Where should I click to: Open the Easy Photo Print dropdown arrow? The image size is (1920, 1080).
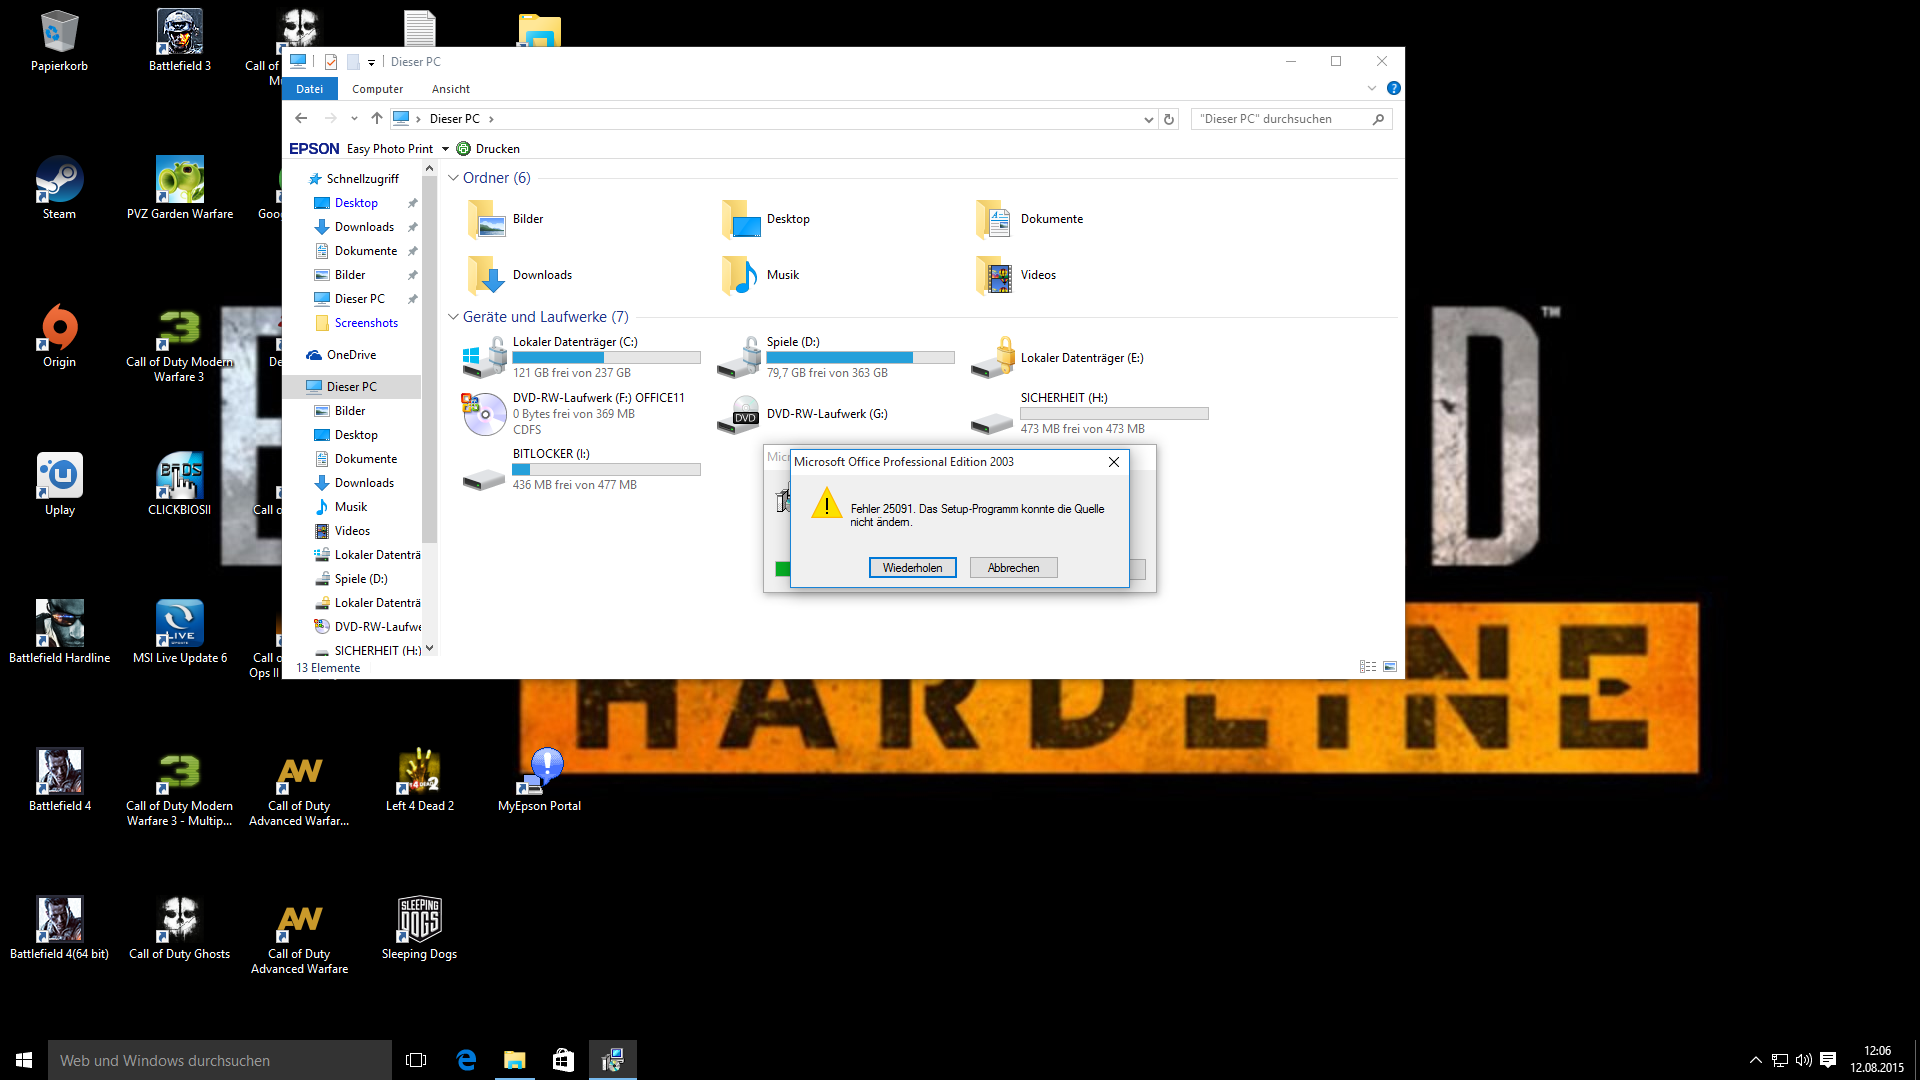click(x=445, y=149)
